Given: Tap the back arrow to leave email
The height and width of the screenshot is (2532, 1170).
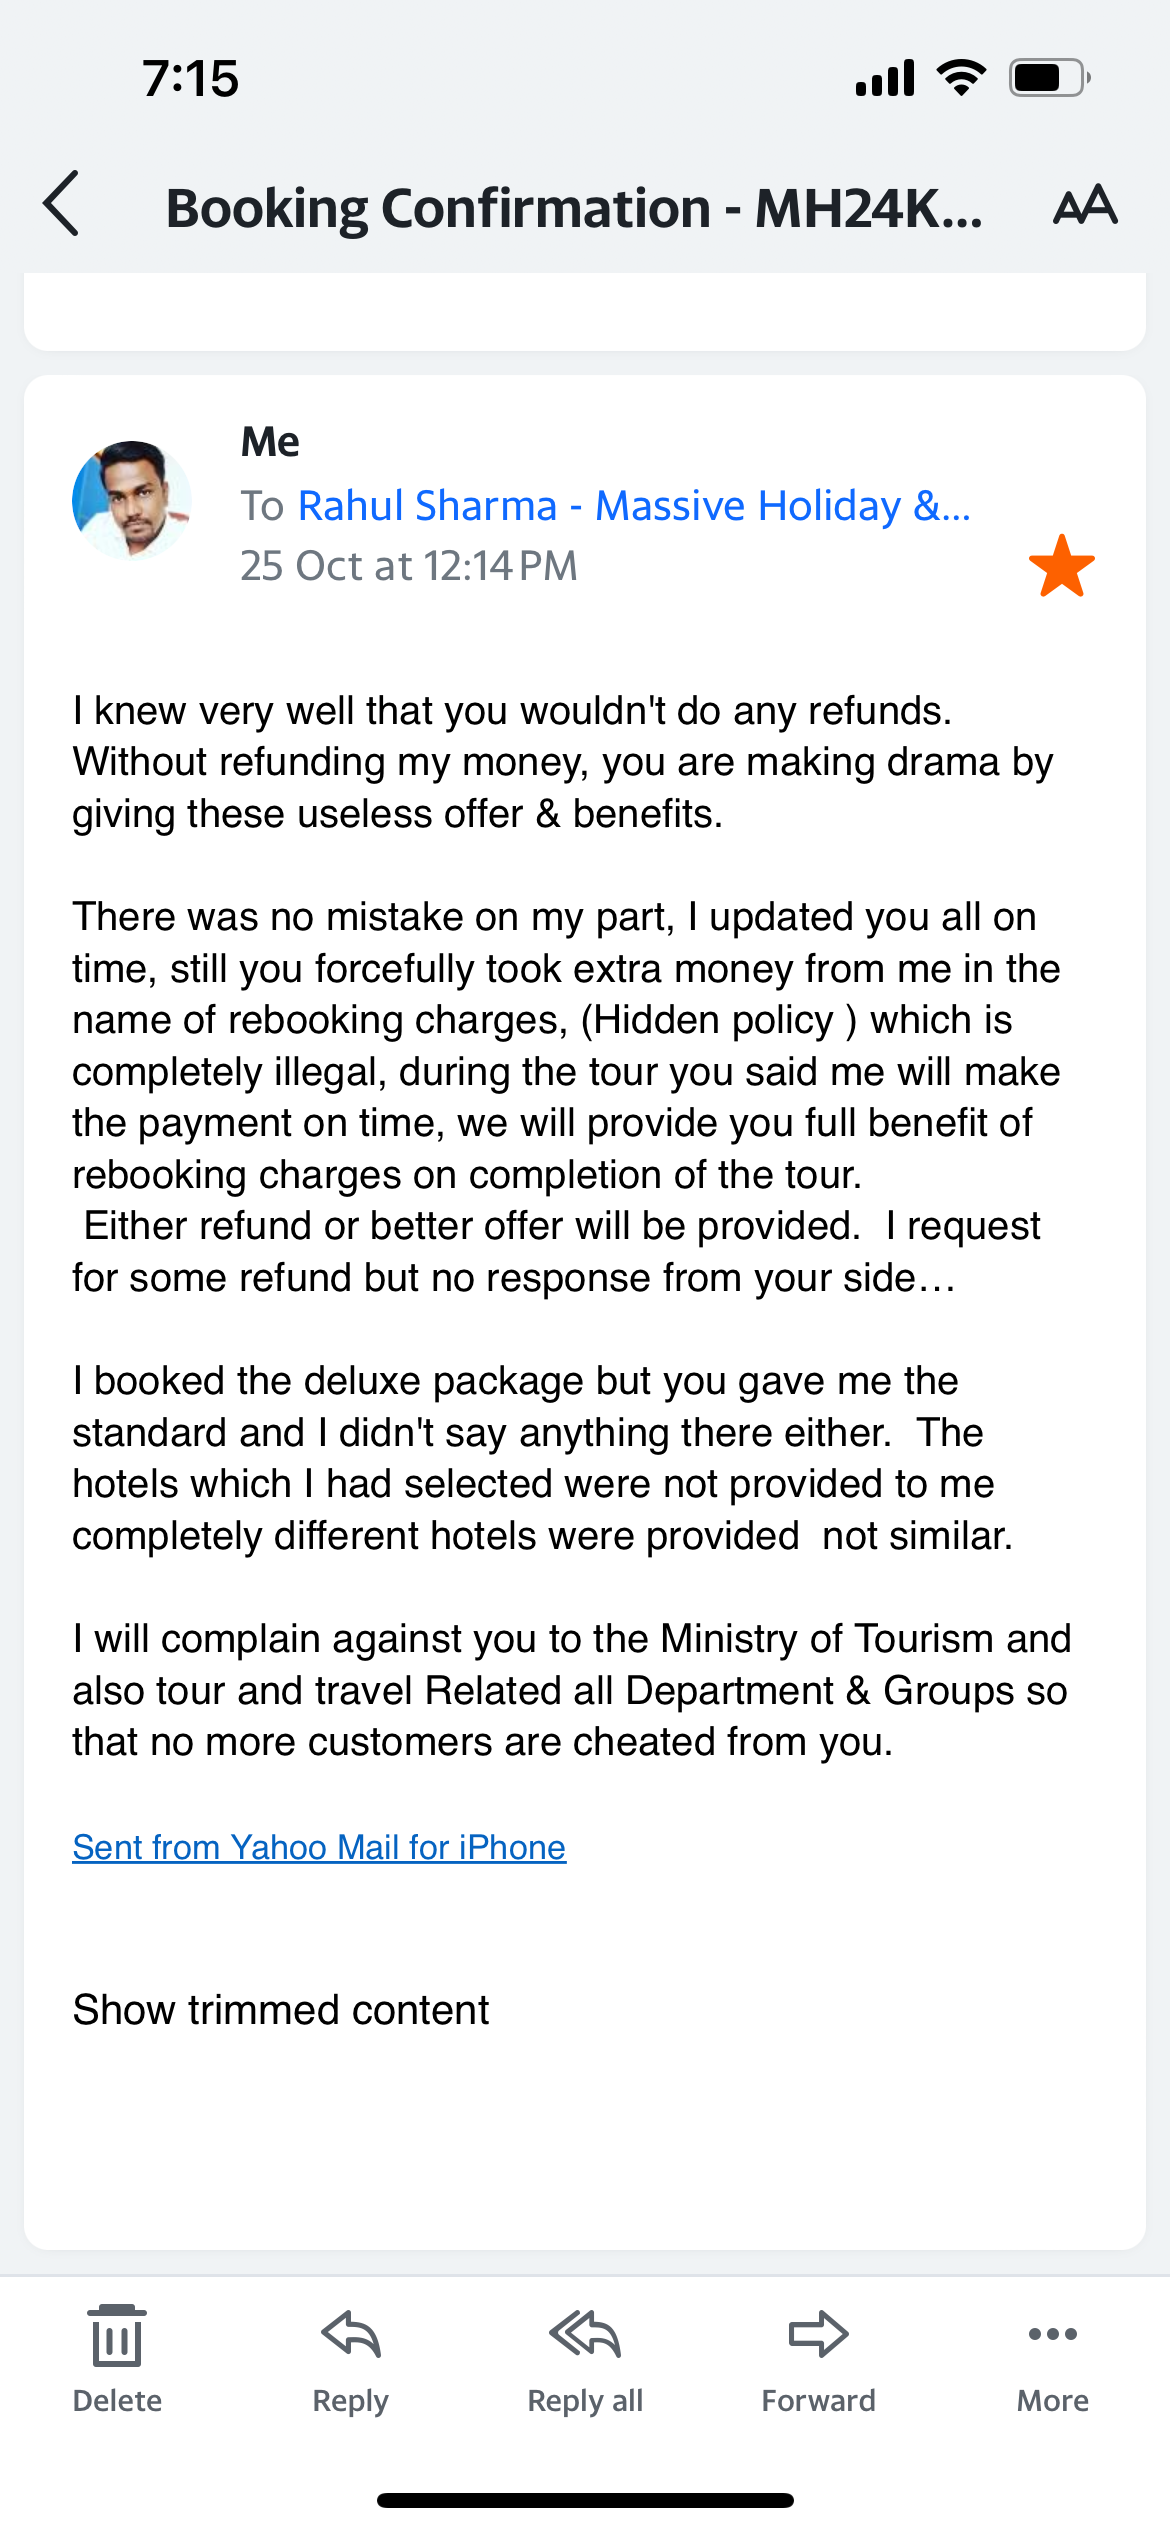Looking at the screenshot, I should pos(62,204).
